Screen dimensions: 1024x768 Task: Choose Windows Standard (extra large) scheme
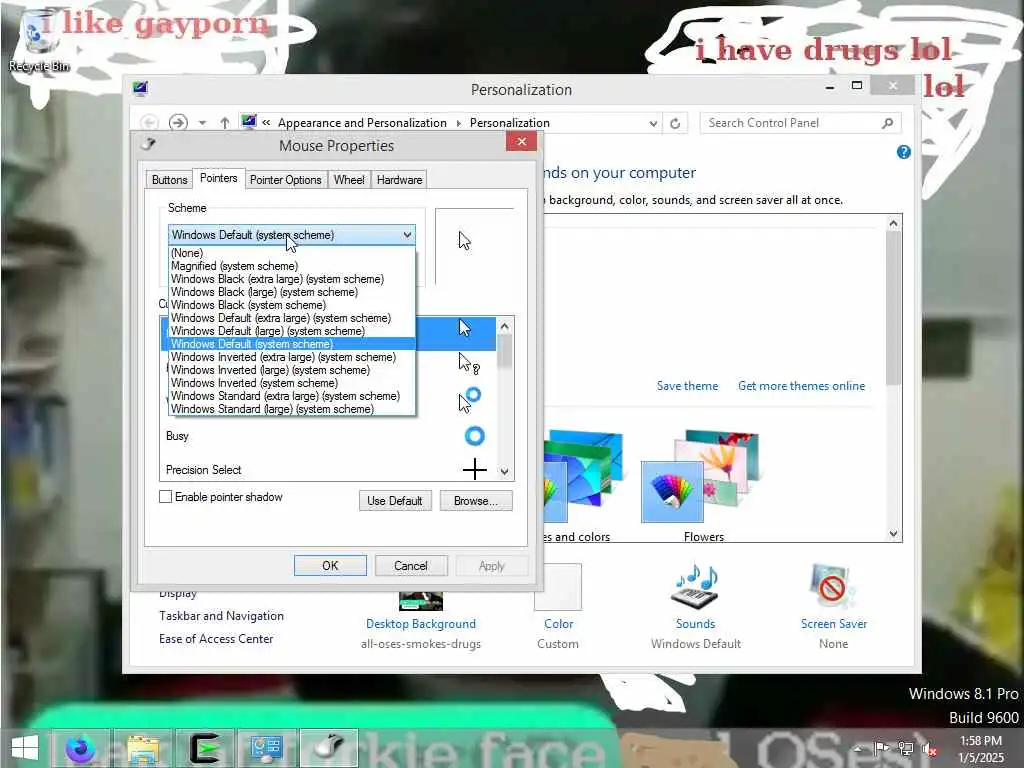point(292,396)
